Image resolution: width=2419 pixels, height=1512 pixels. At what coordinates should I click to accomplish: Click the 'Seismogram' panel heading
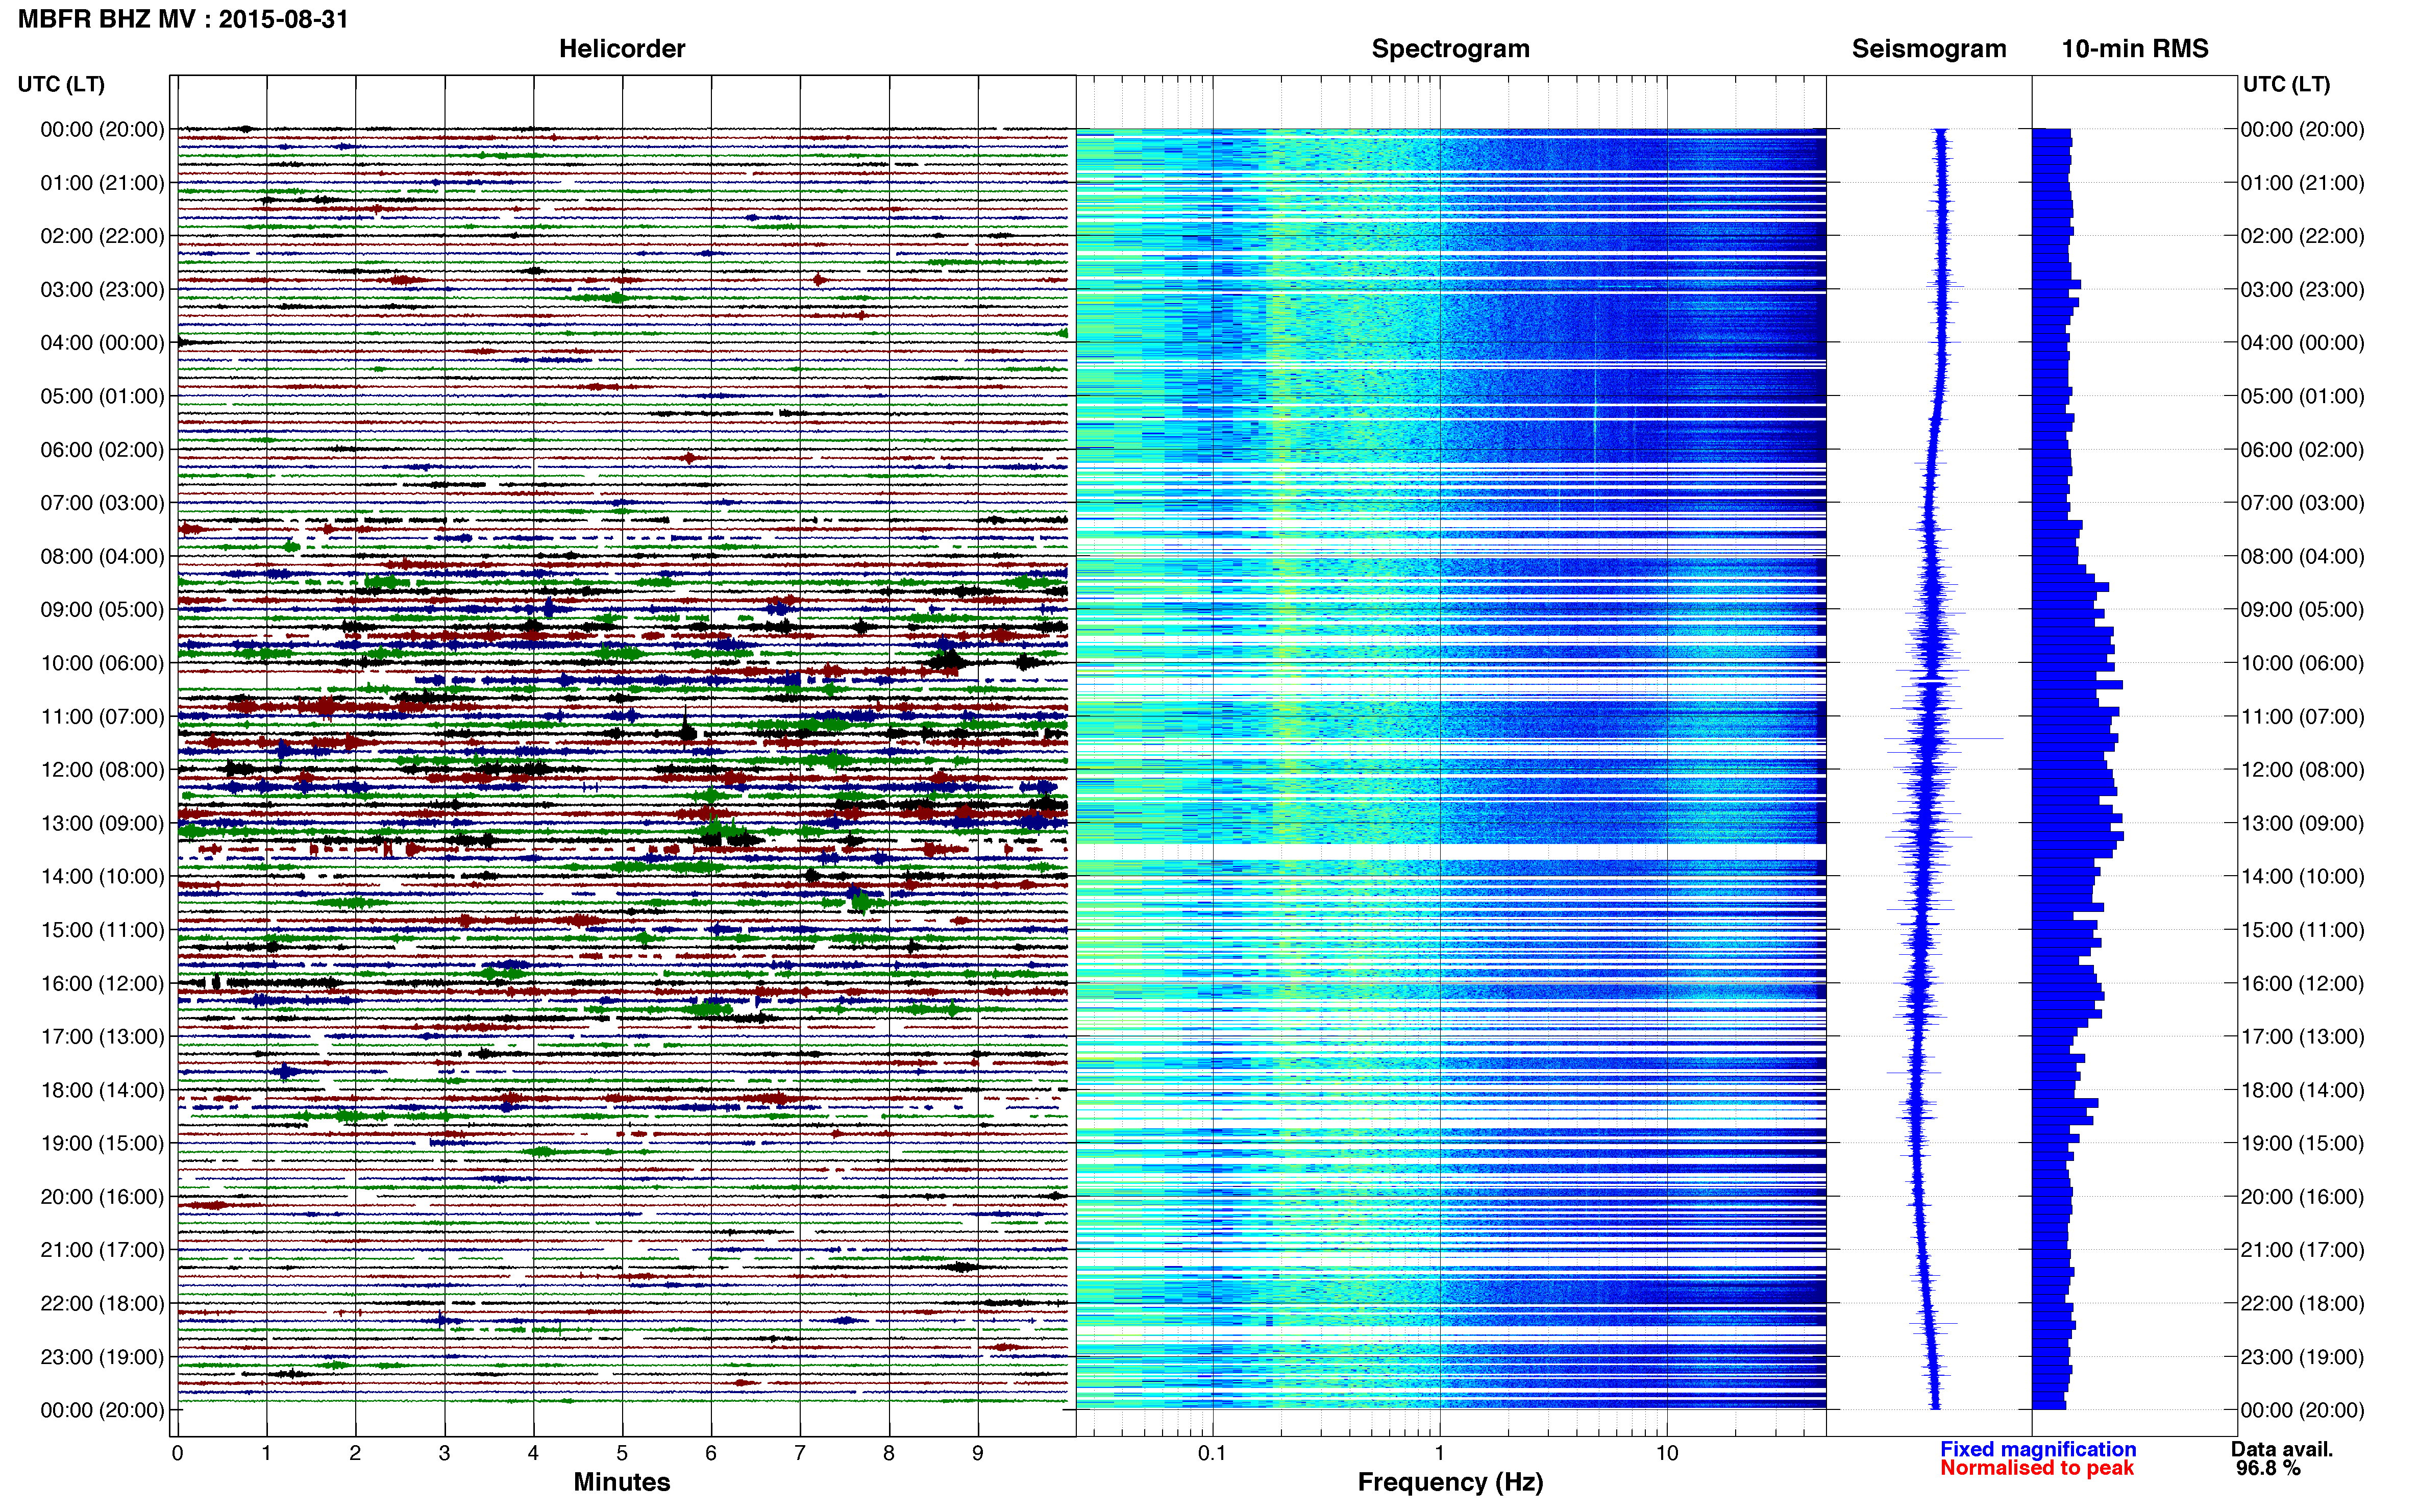(x=1929, y=49)
